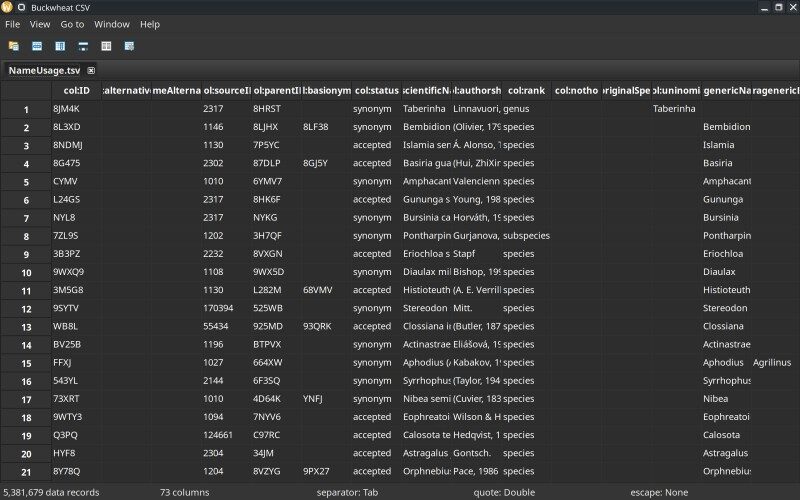Screen dimensions: 800x500
Task: Click the 'subspecies' rank cell
Action: [x=527, y=235]
